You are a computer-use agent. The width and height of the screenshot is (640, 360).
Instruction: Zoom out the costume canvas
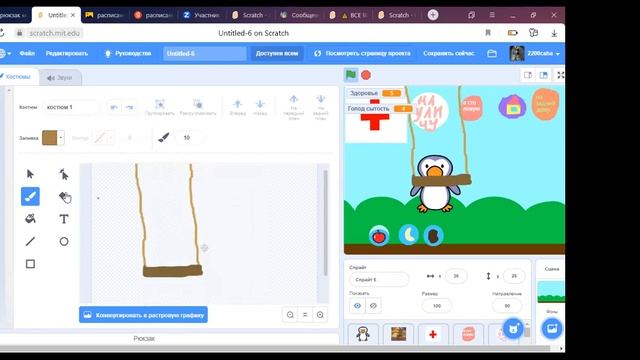(x=290, y=315)
